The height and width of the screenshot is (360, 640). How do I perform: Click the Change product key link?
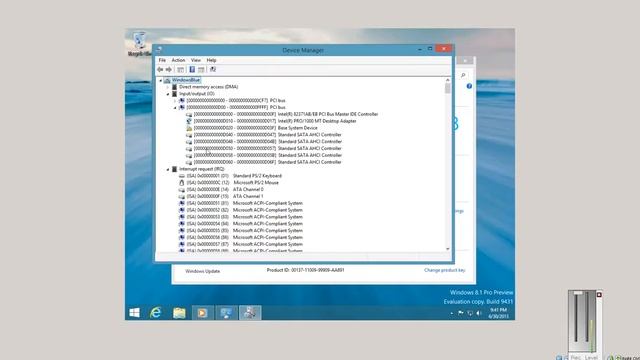444,270
